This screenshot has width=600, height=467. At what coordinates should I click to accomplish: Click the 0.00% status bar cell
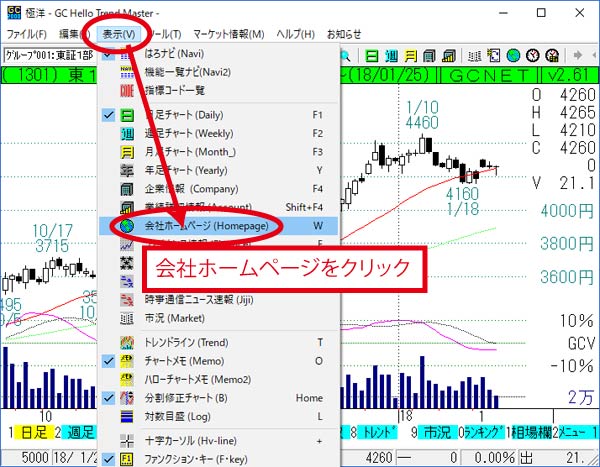489,457
